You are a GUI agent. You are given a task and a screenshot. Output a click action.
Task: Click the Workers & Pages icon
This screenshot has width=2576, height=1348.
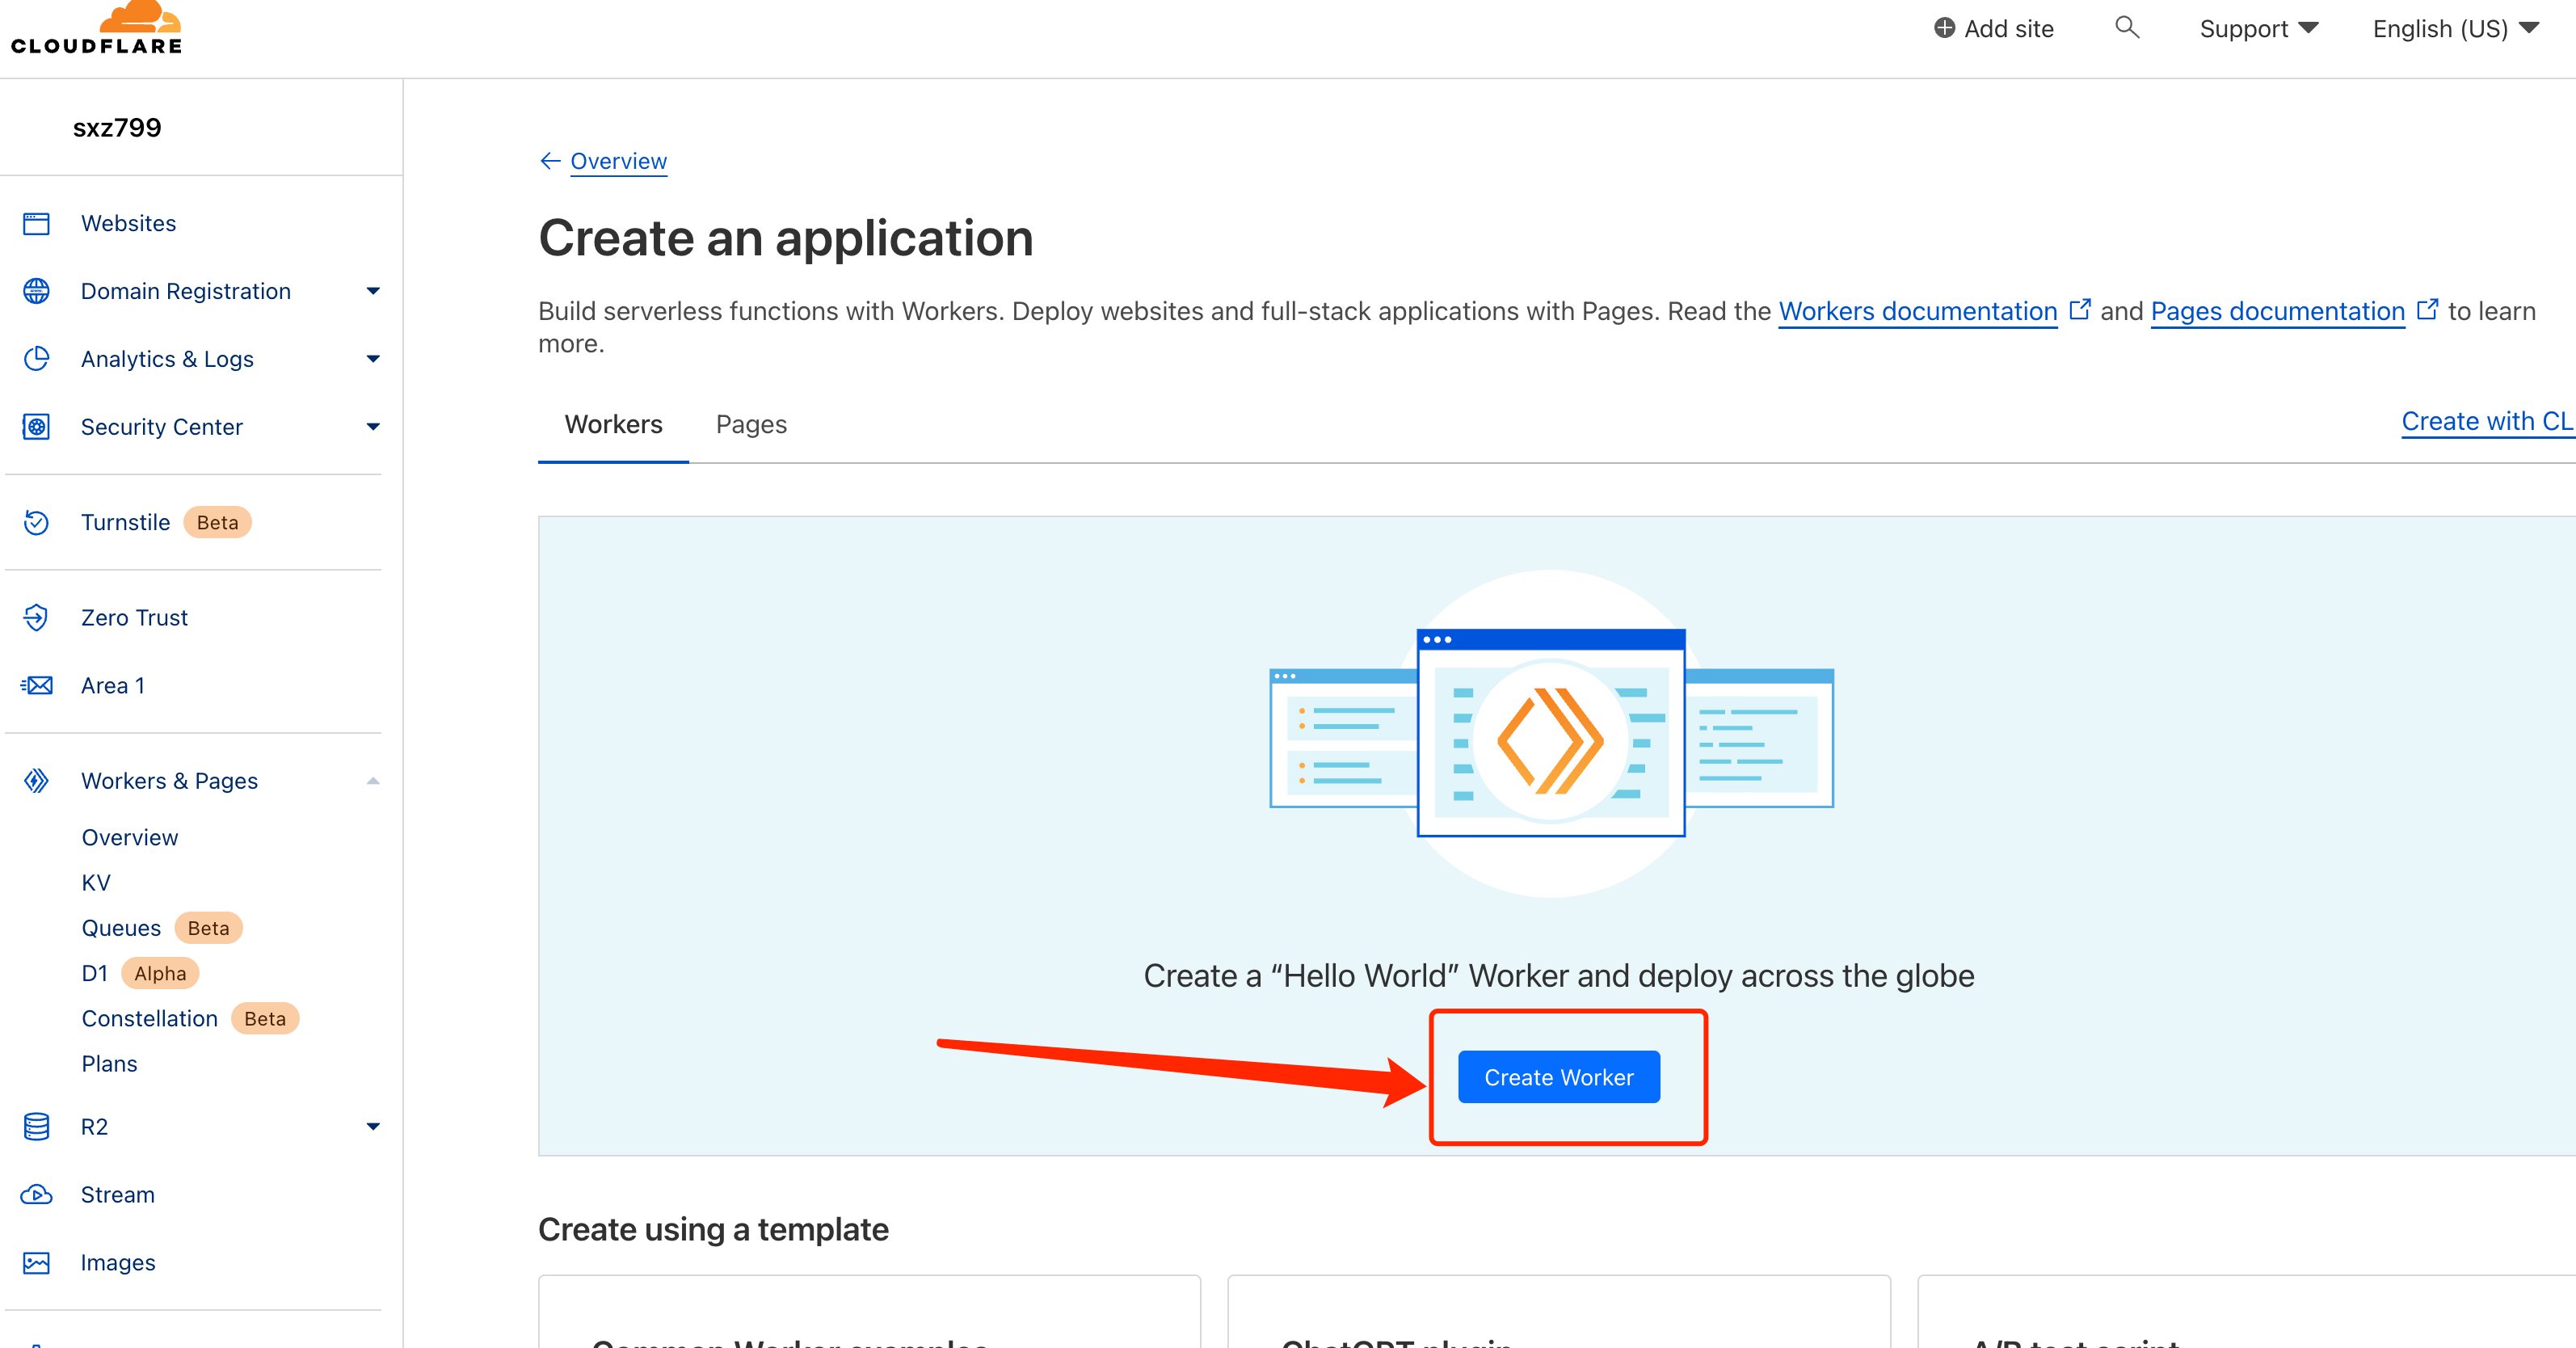37,781
